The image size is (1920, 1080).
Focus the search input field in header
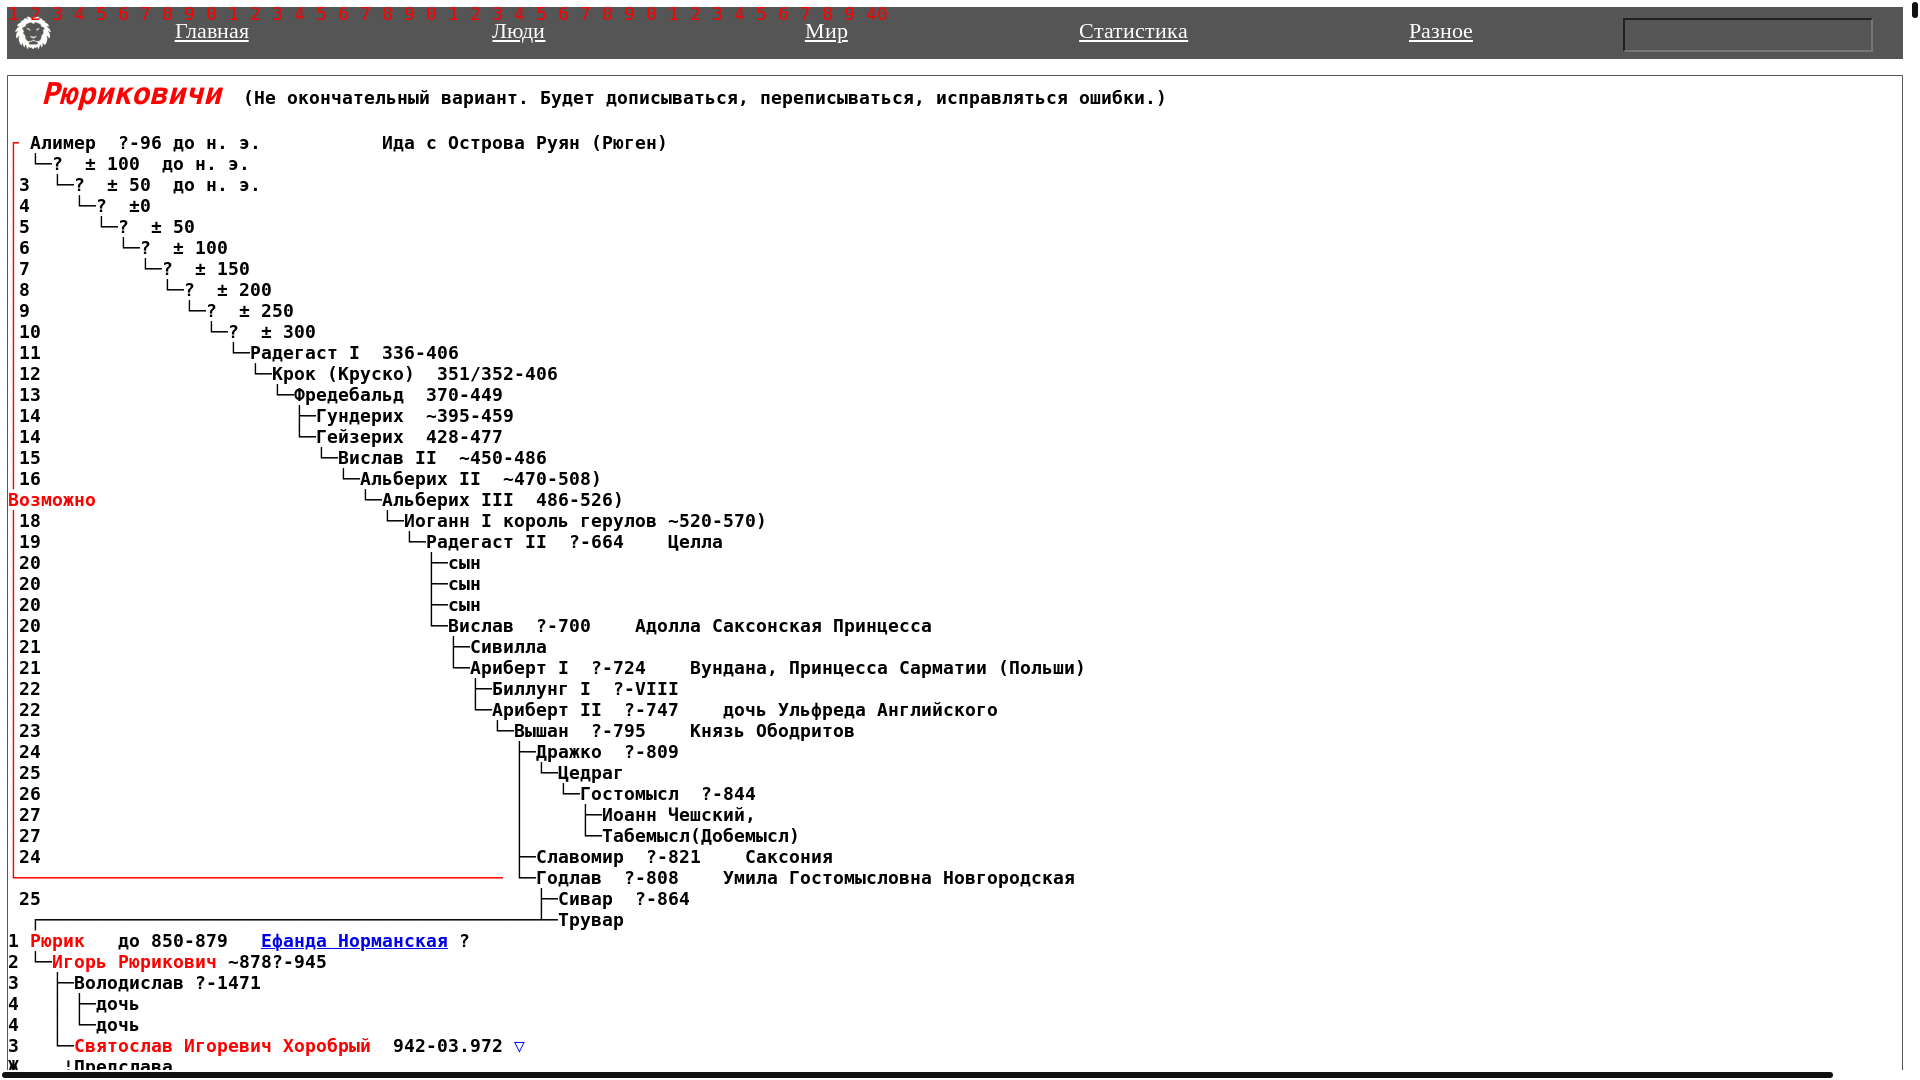click(1748, 35)
